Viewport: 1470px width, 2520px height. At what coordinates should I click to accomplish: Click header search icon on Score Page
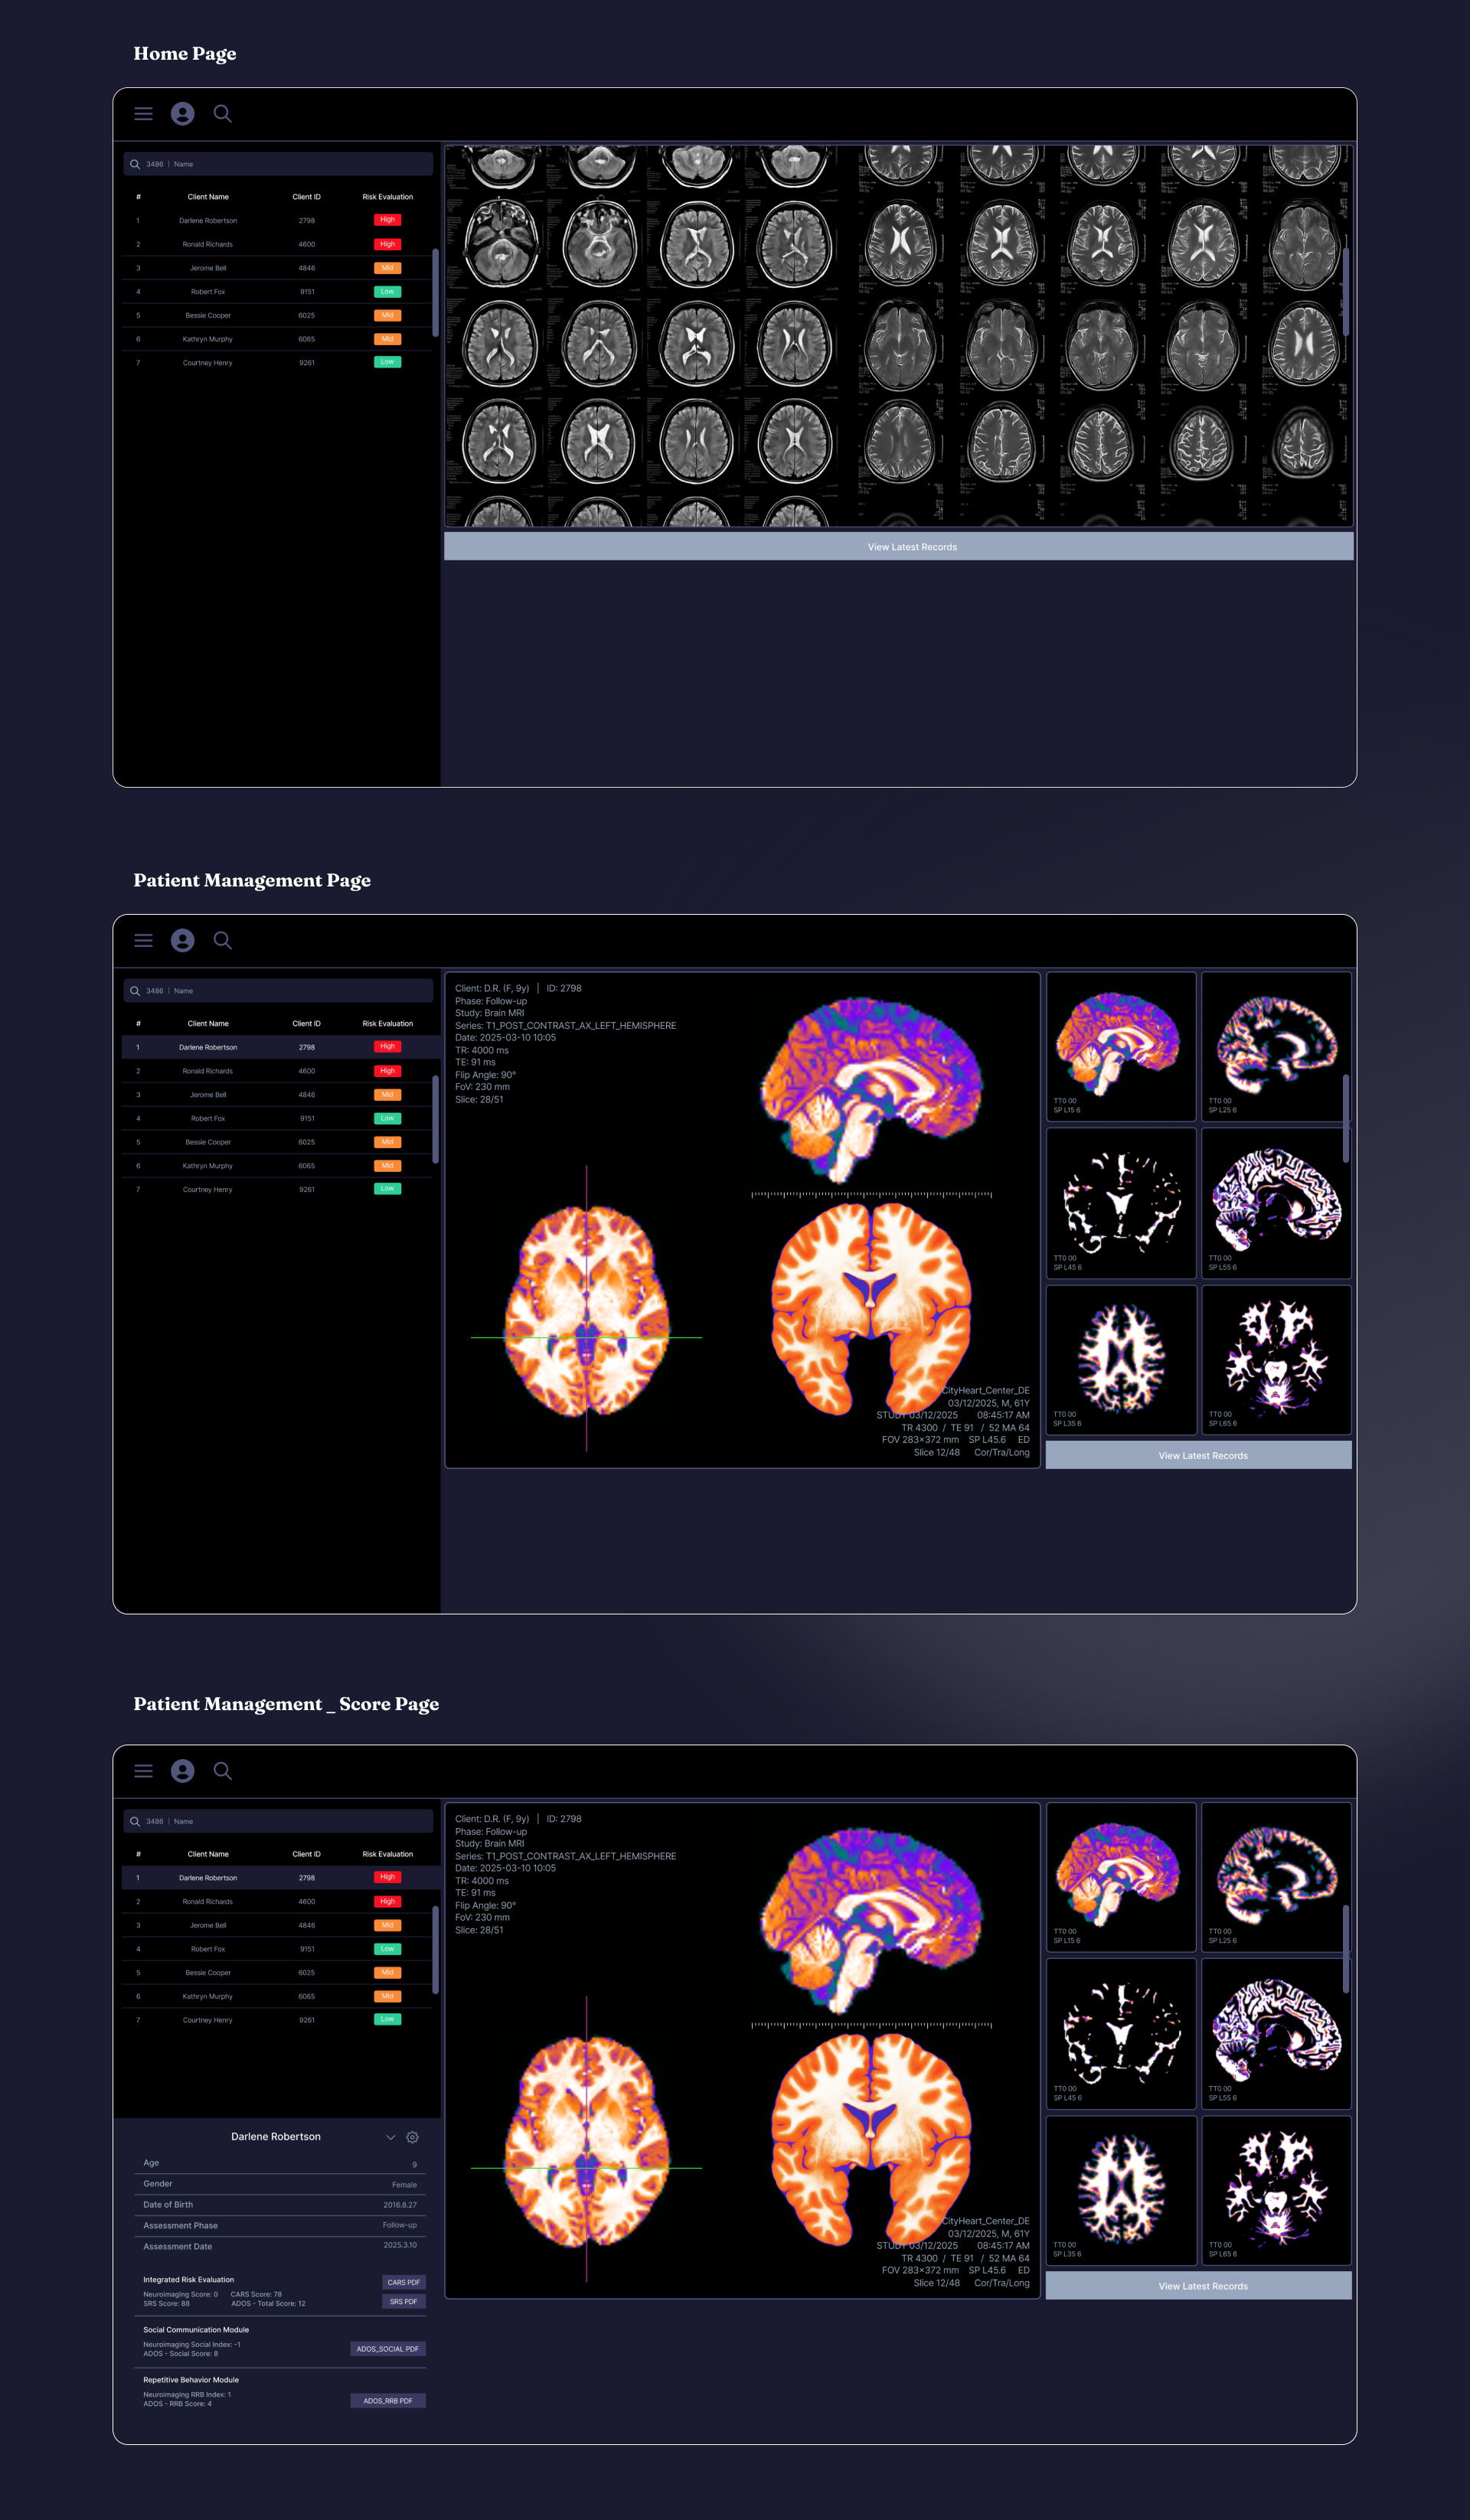(222, 1771)
